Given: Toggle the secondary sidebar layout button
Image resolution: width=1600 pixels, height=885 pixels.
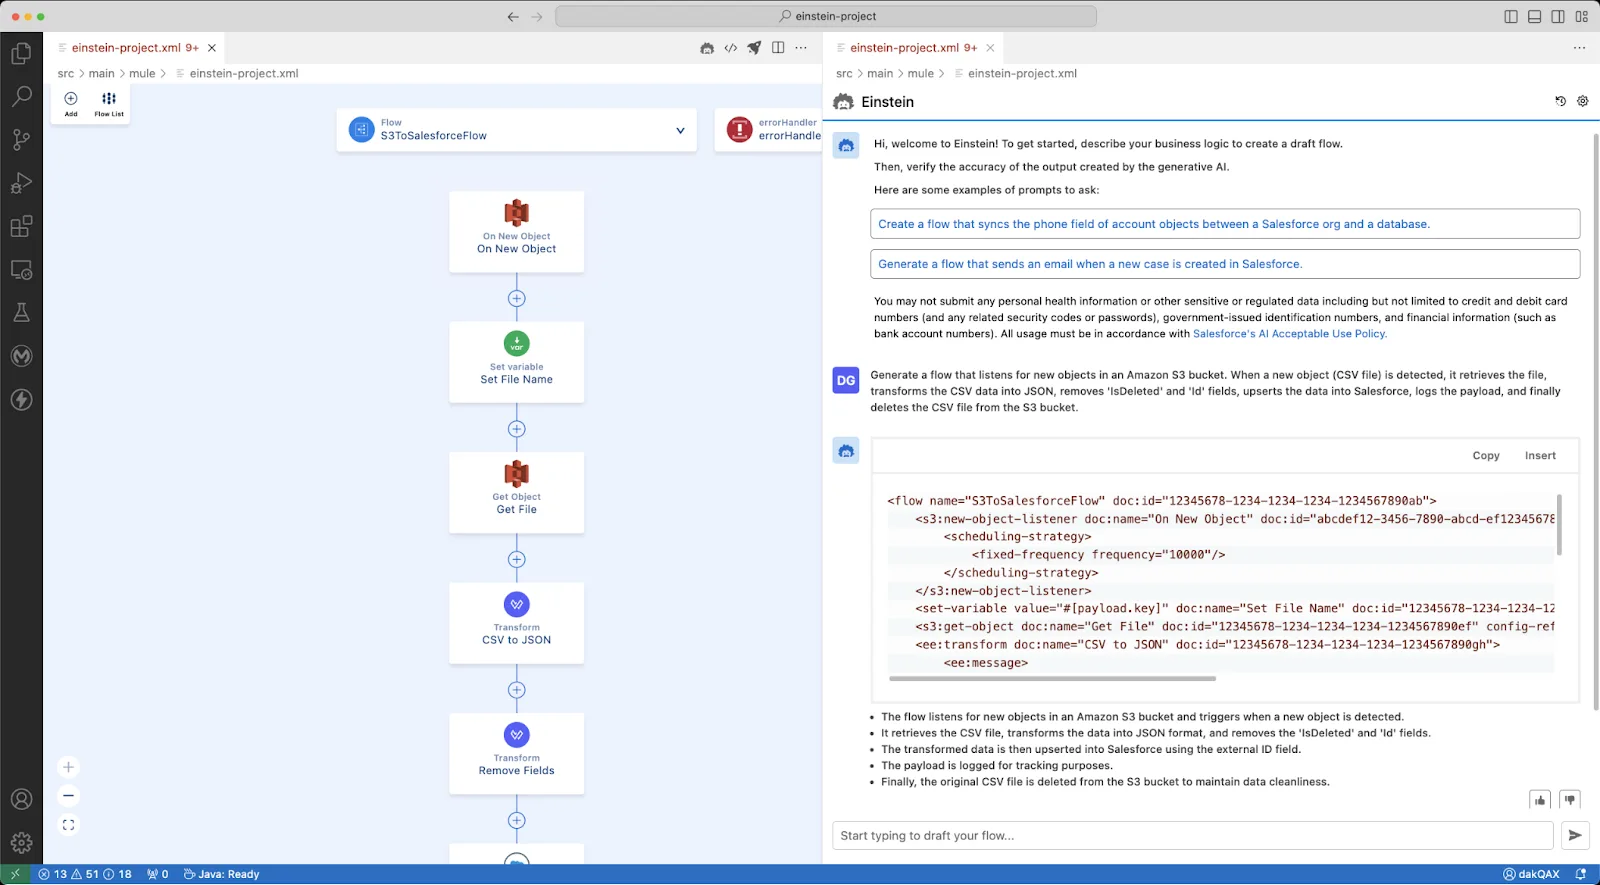Looking at the screenshot, I should click(x=1558, y=16).
